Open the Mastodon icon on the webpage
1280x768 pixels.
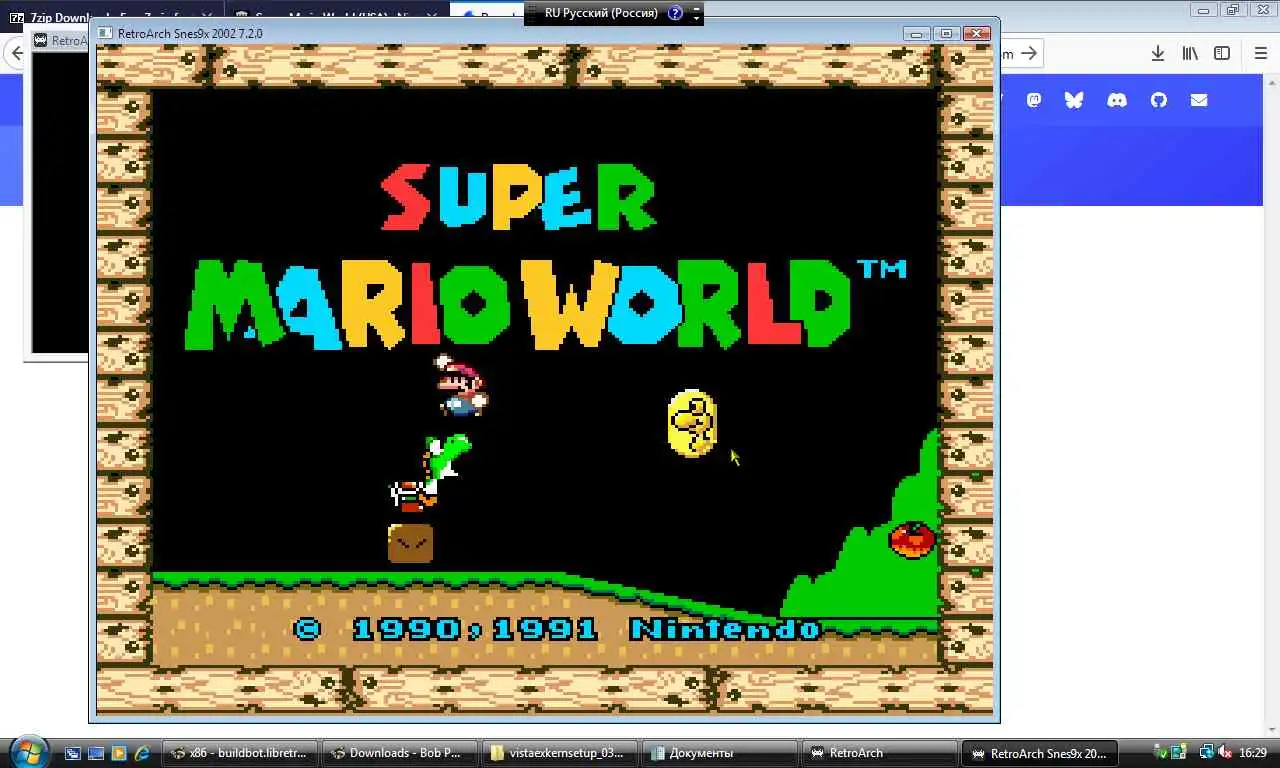click(1034, 100)
